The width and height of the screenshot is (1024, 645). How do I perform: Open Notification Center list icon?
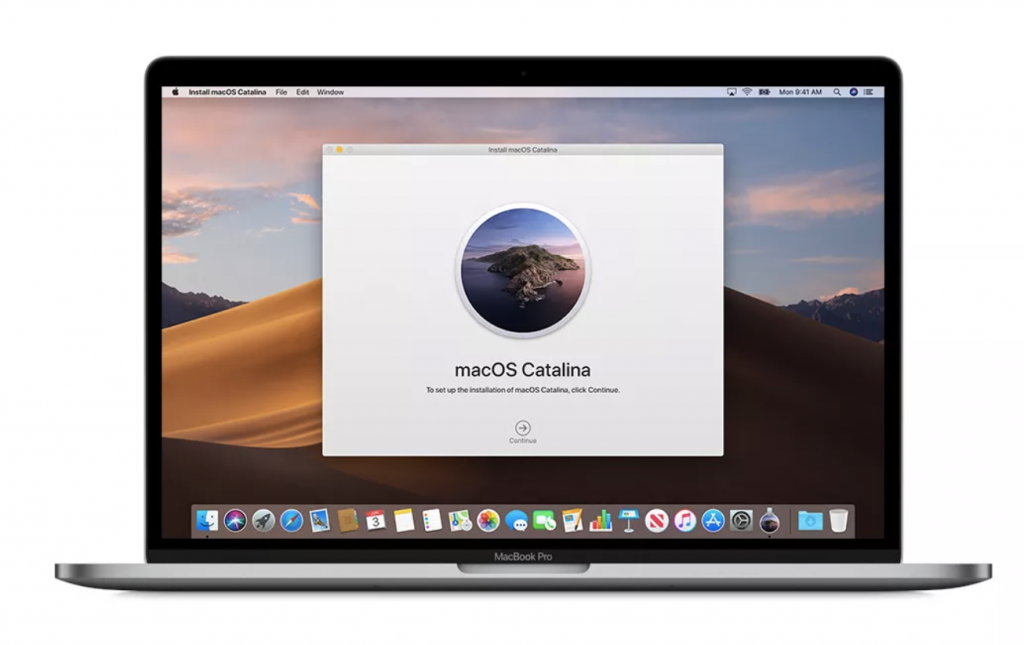click(x=869, y=92)
